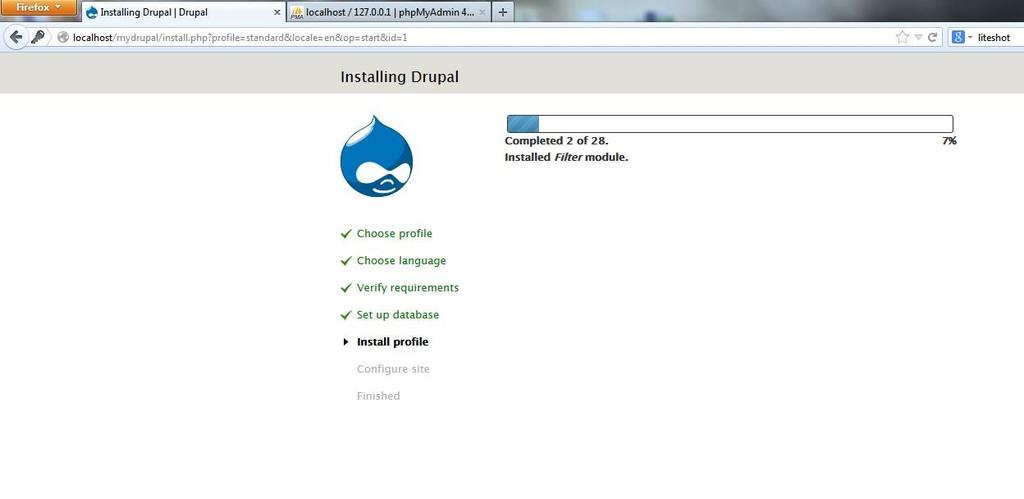Viewport: 1024px width, 499px height.
Task: Click the Finished step
Action: (x=378, y=396)
